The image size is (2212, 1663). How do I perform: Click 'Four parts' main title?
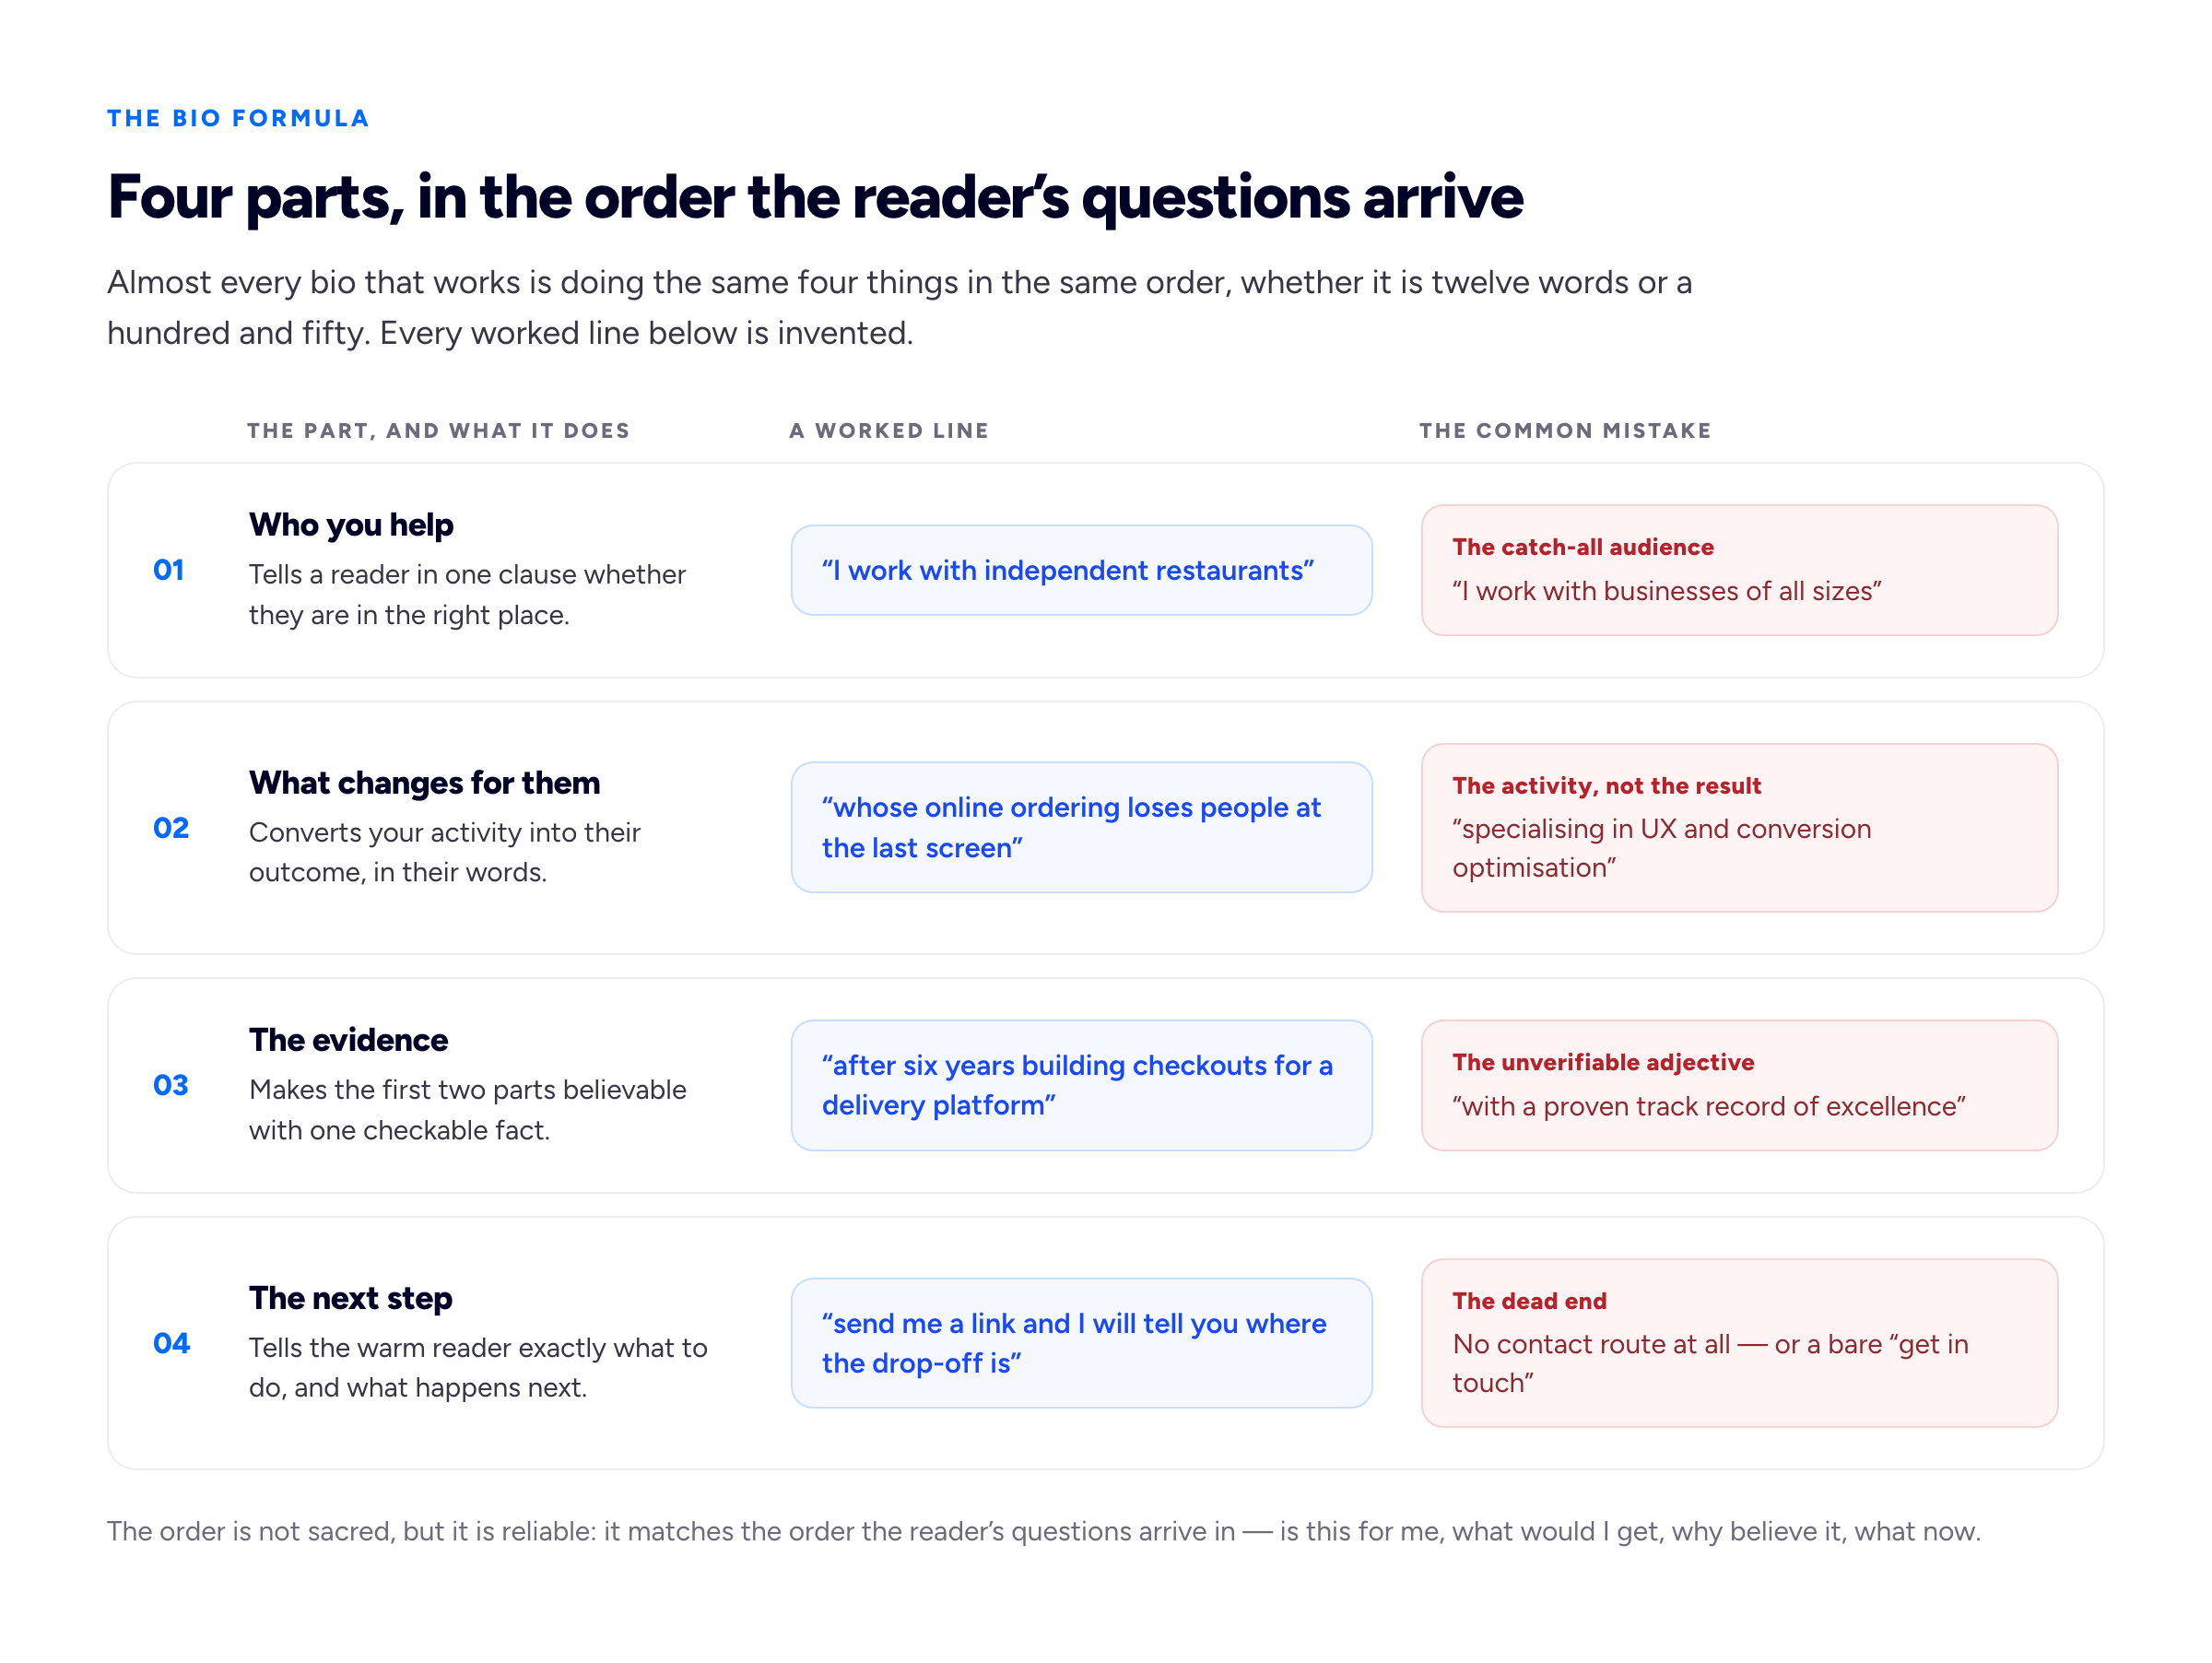815,197
